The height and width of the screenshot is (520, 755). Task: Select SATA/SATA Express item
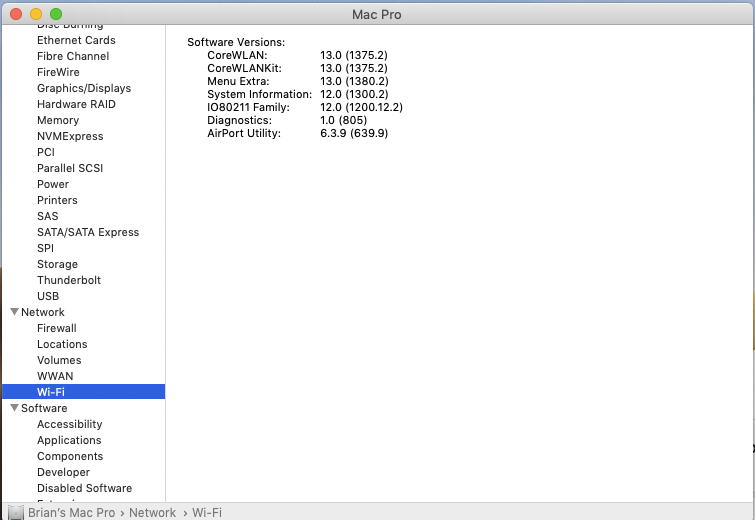[88, 232]
